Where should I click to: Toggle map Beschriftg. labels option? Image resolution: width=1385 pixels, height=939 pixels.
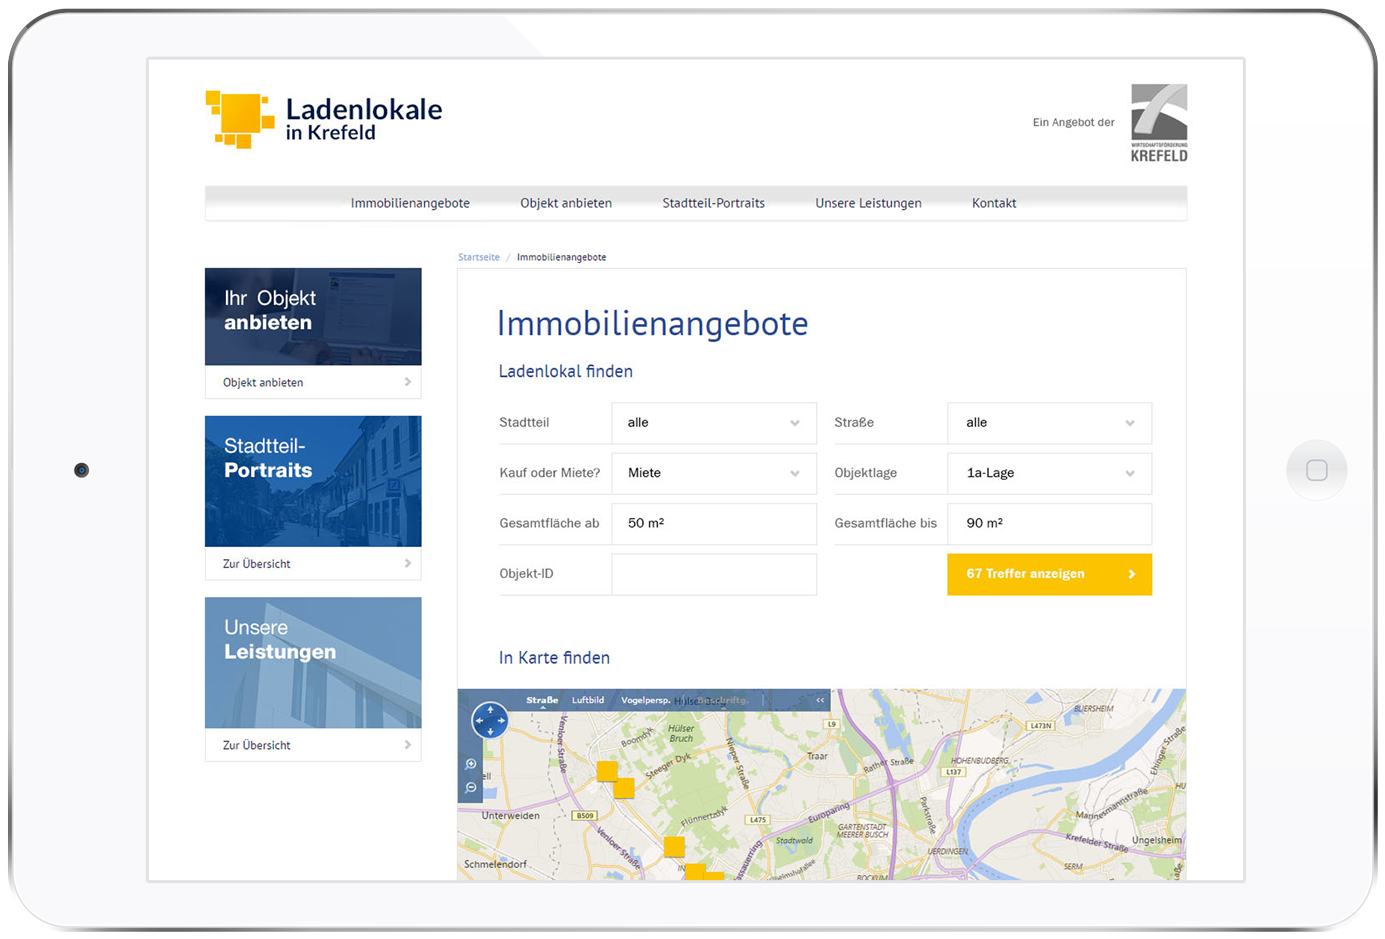coord(722,700)
